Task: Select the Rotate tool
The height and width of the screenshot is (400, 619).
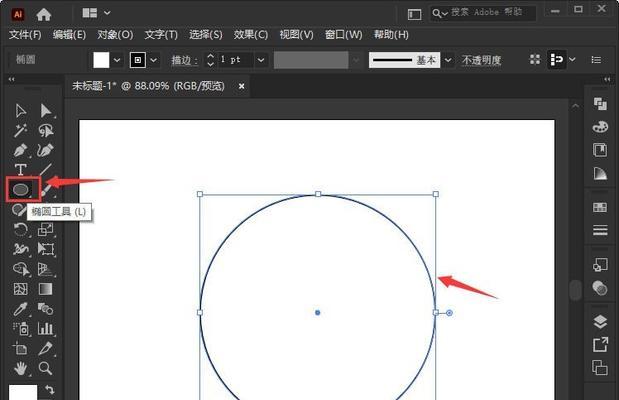Action: coord(21,229)
